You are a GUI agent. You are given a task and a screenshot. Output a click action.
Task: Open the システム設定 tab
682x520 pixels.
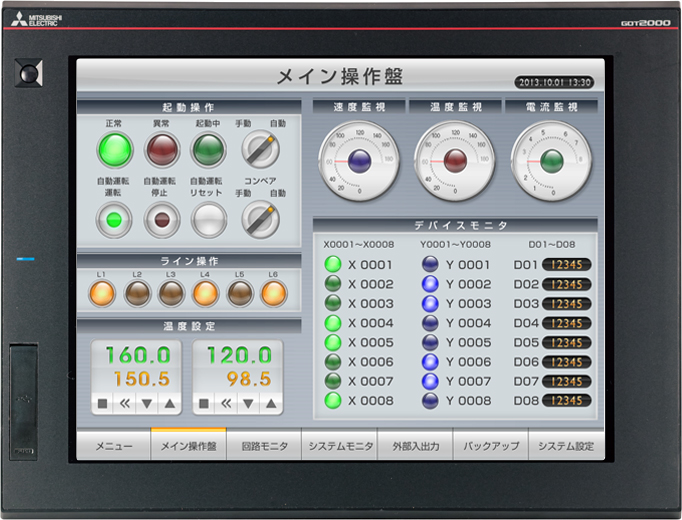click(566, 446)
